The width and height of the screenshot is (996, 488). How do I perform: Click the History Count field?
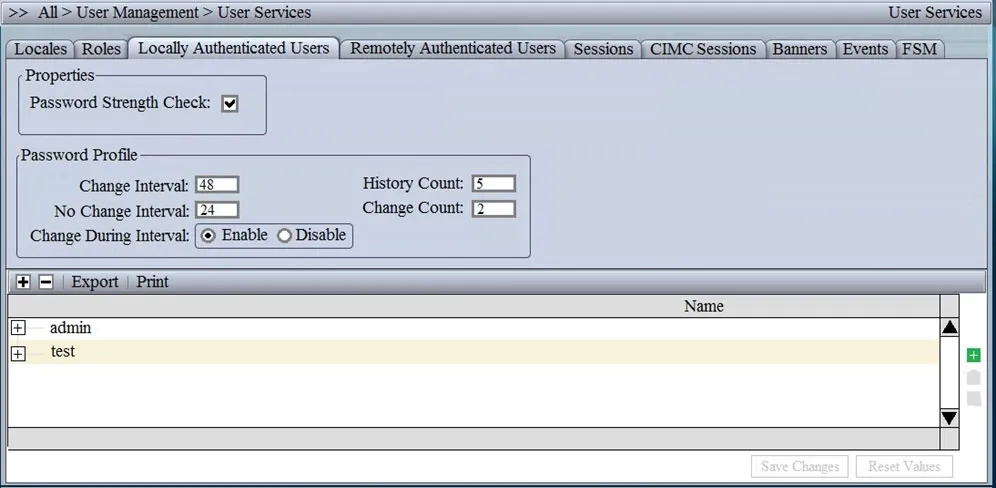click(x=494, y=184)
